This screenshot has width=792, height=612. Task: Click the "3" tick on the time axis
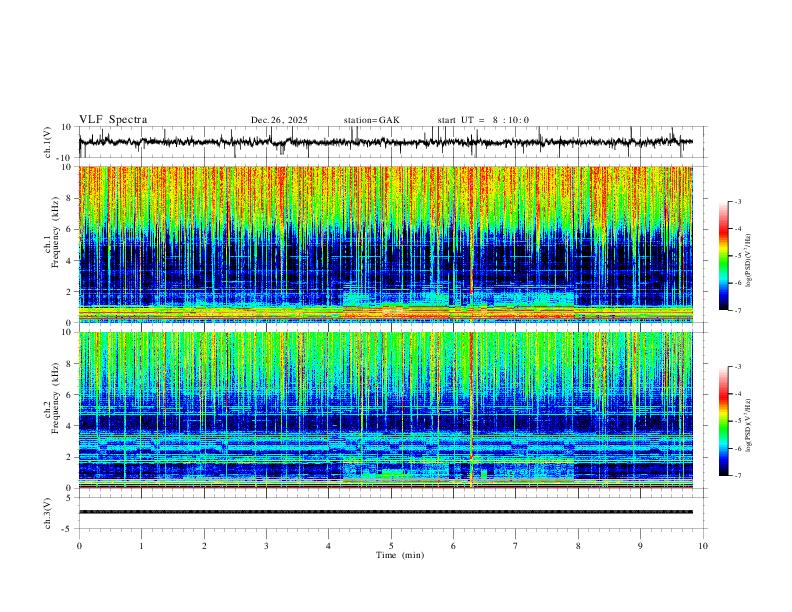pos(266,546)
